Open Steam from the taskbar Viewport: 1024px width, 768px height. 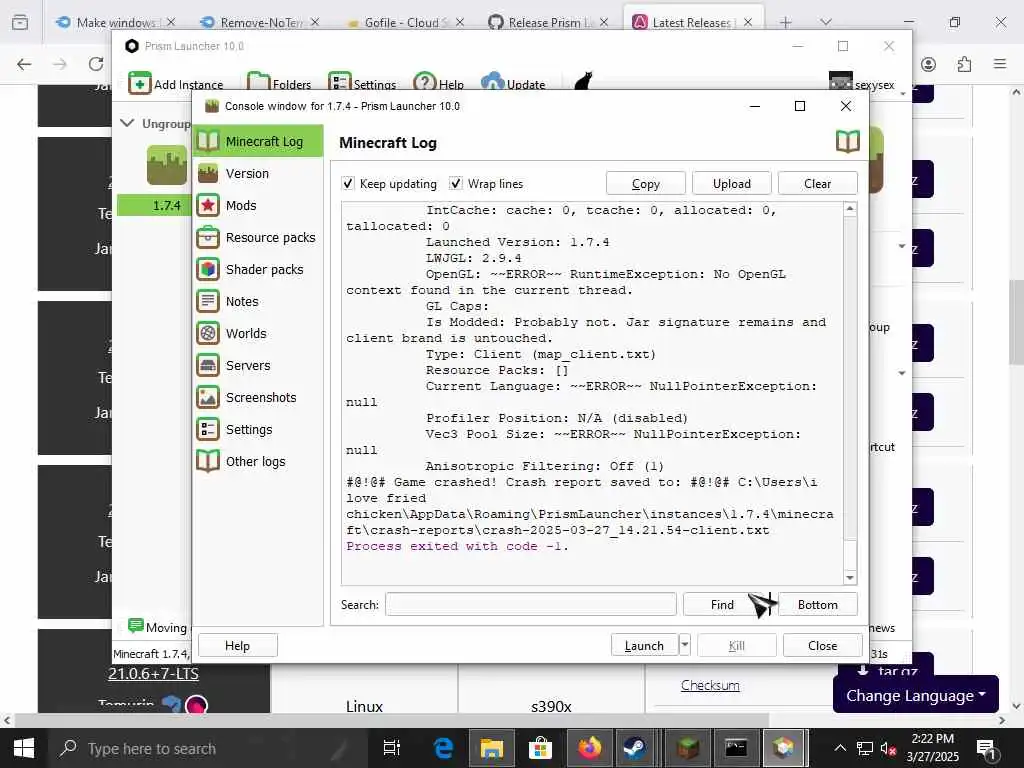(x=633, y=748)
